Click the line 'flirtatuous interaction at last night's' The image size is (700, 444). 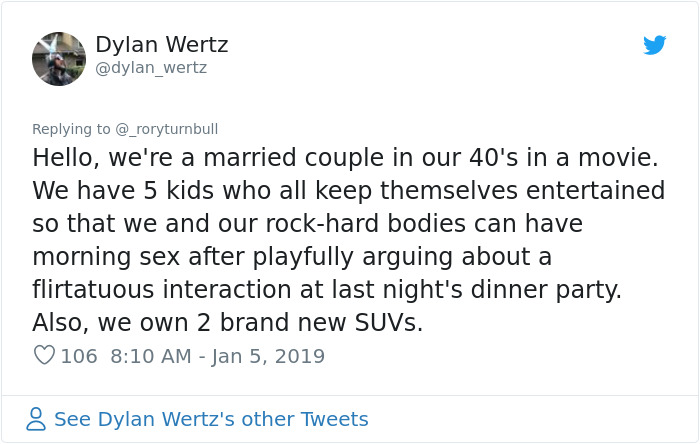327,290
